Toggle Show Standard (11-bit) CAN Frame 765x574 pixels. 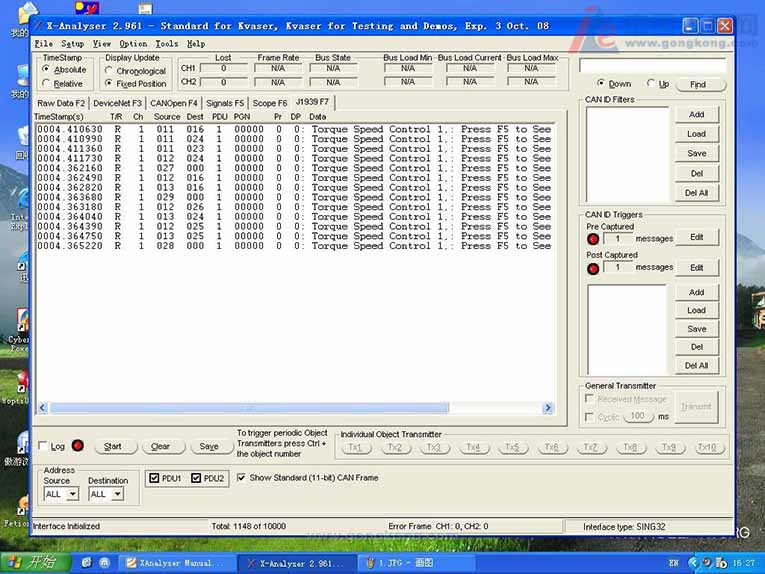(241, 477)
